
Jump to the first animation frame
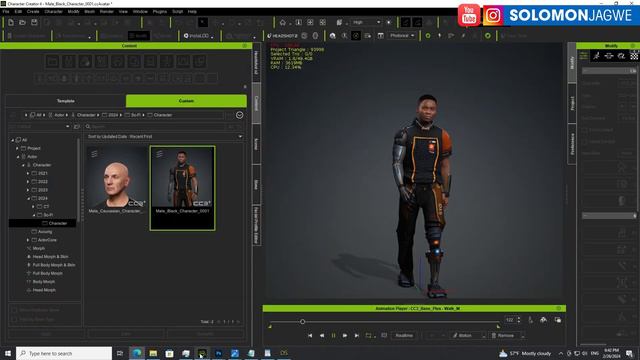(x=310, y=336)
